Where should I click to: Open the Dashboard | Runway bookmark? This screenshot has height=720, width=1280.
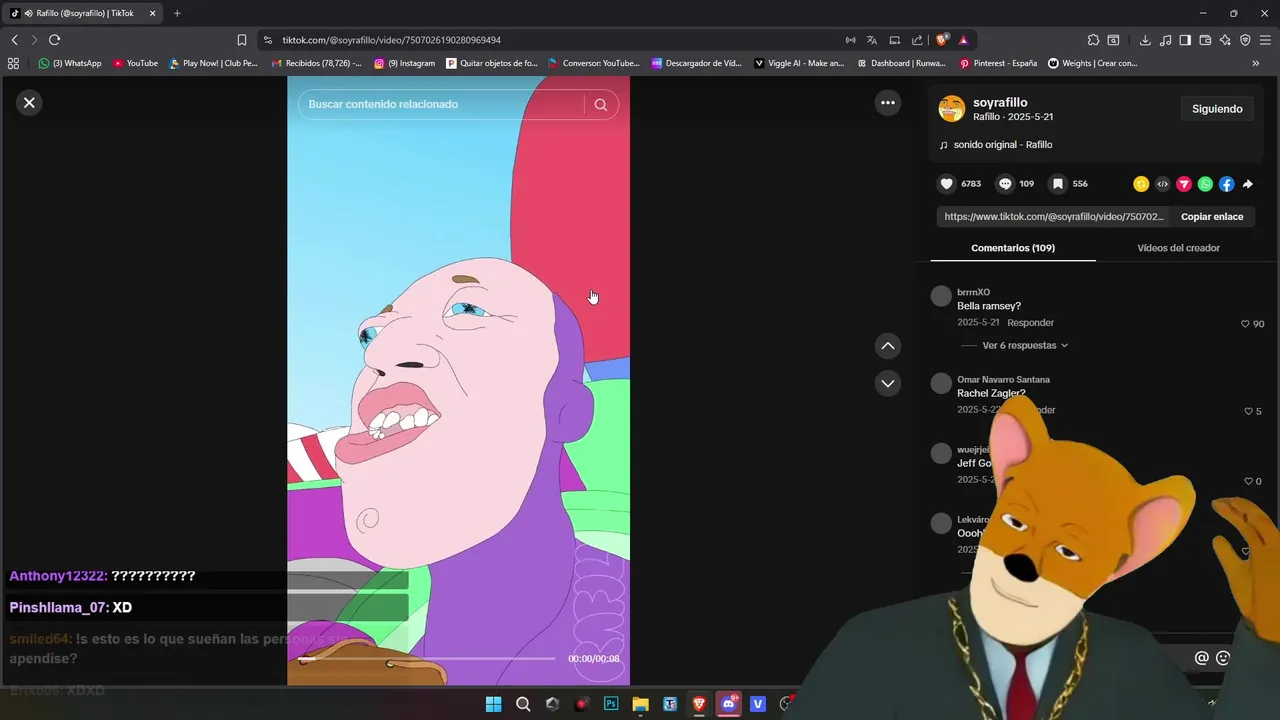click(x=901, y=63)
